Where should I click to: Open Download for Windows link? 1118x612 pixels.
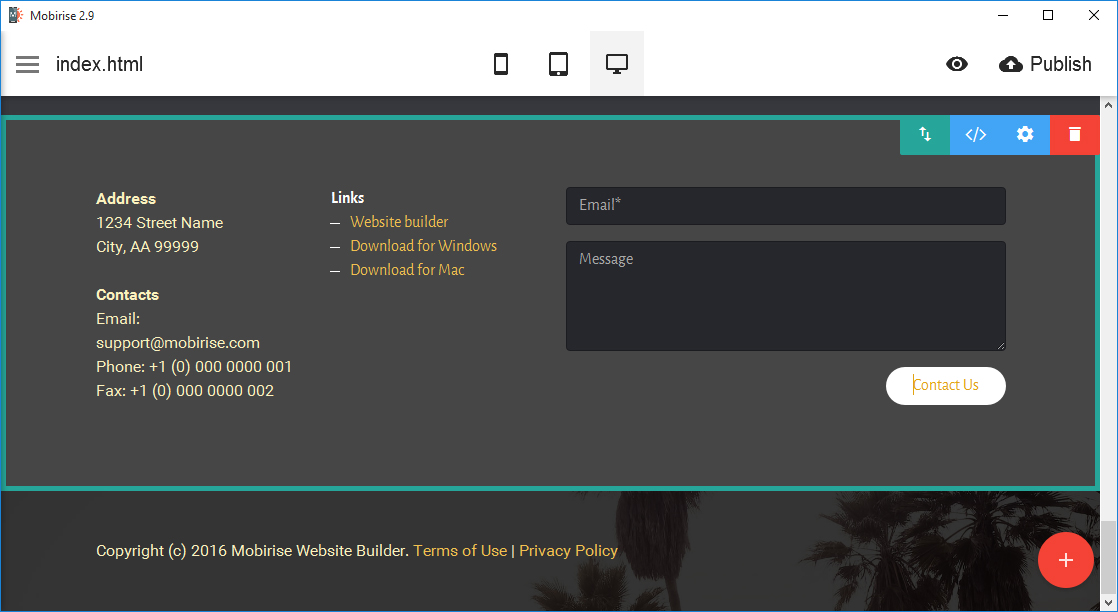pos(424,245)
